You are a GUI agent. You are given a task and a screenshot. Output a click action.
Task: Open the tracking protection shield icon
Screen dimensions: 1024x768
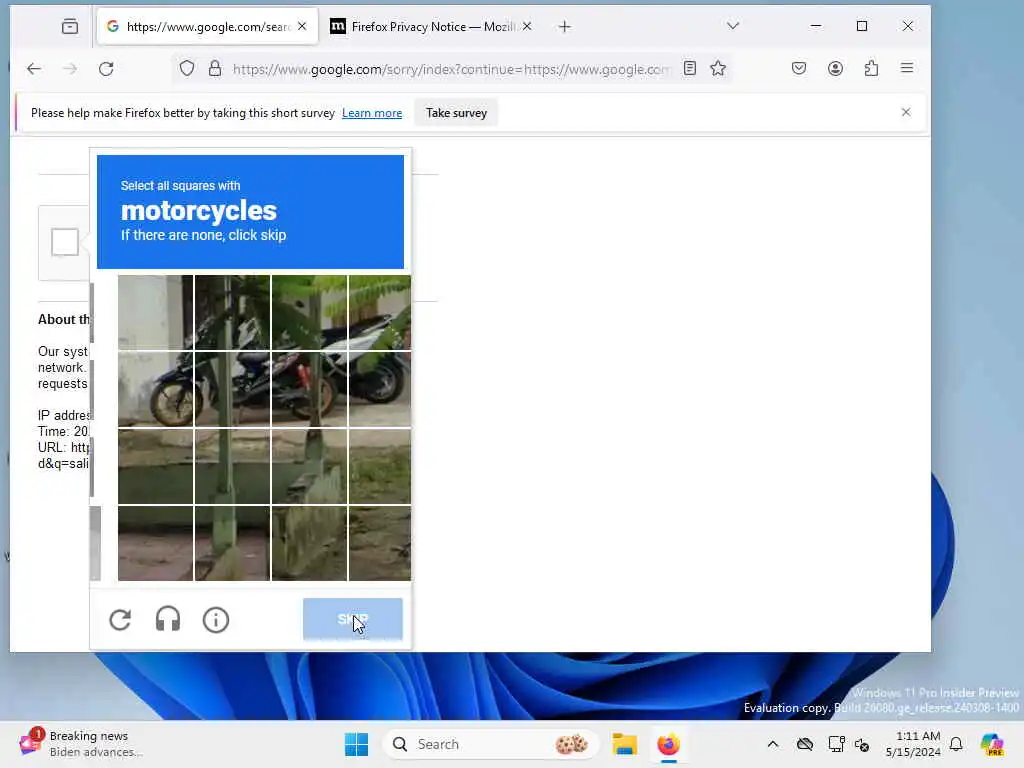pos(187,69)
